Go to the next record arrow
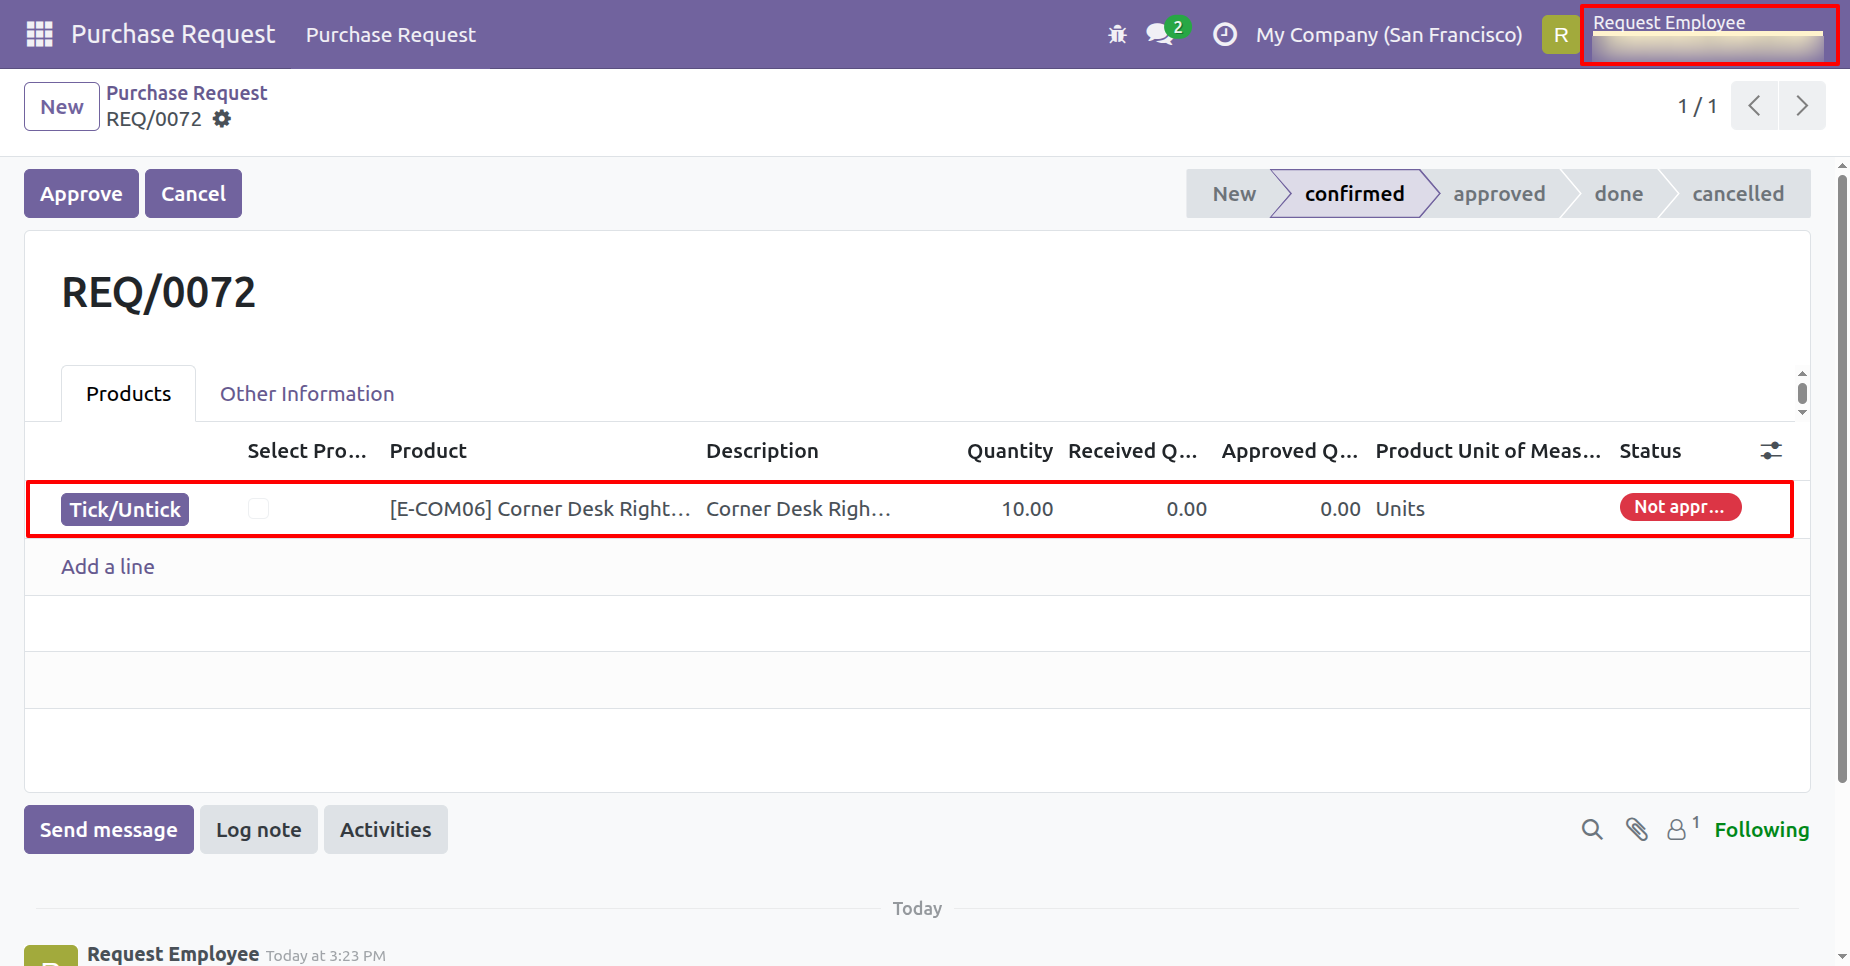This screenshot has height=966, width=1850. (1801, 106)
